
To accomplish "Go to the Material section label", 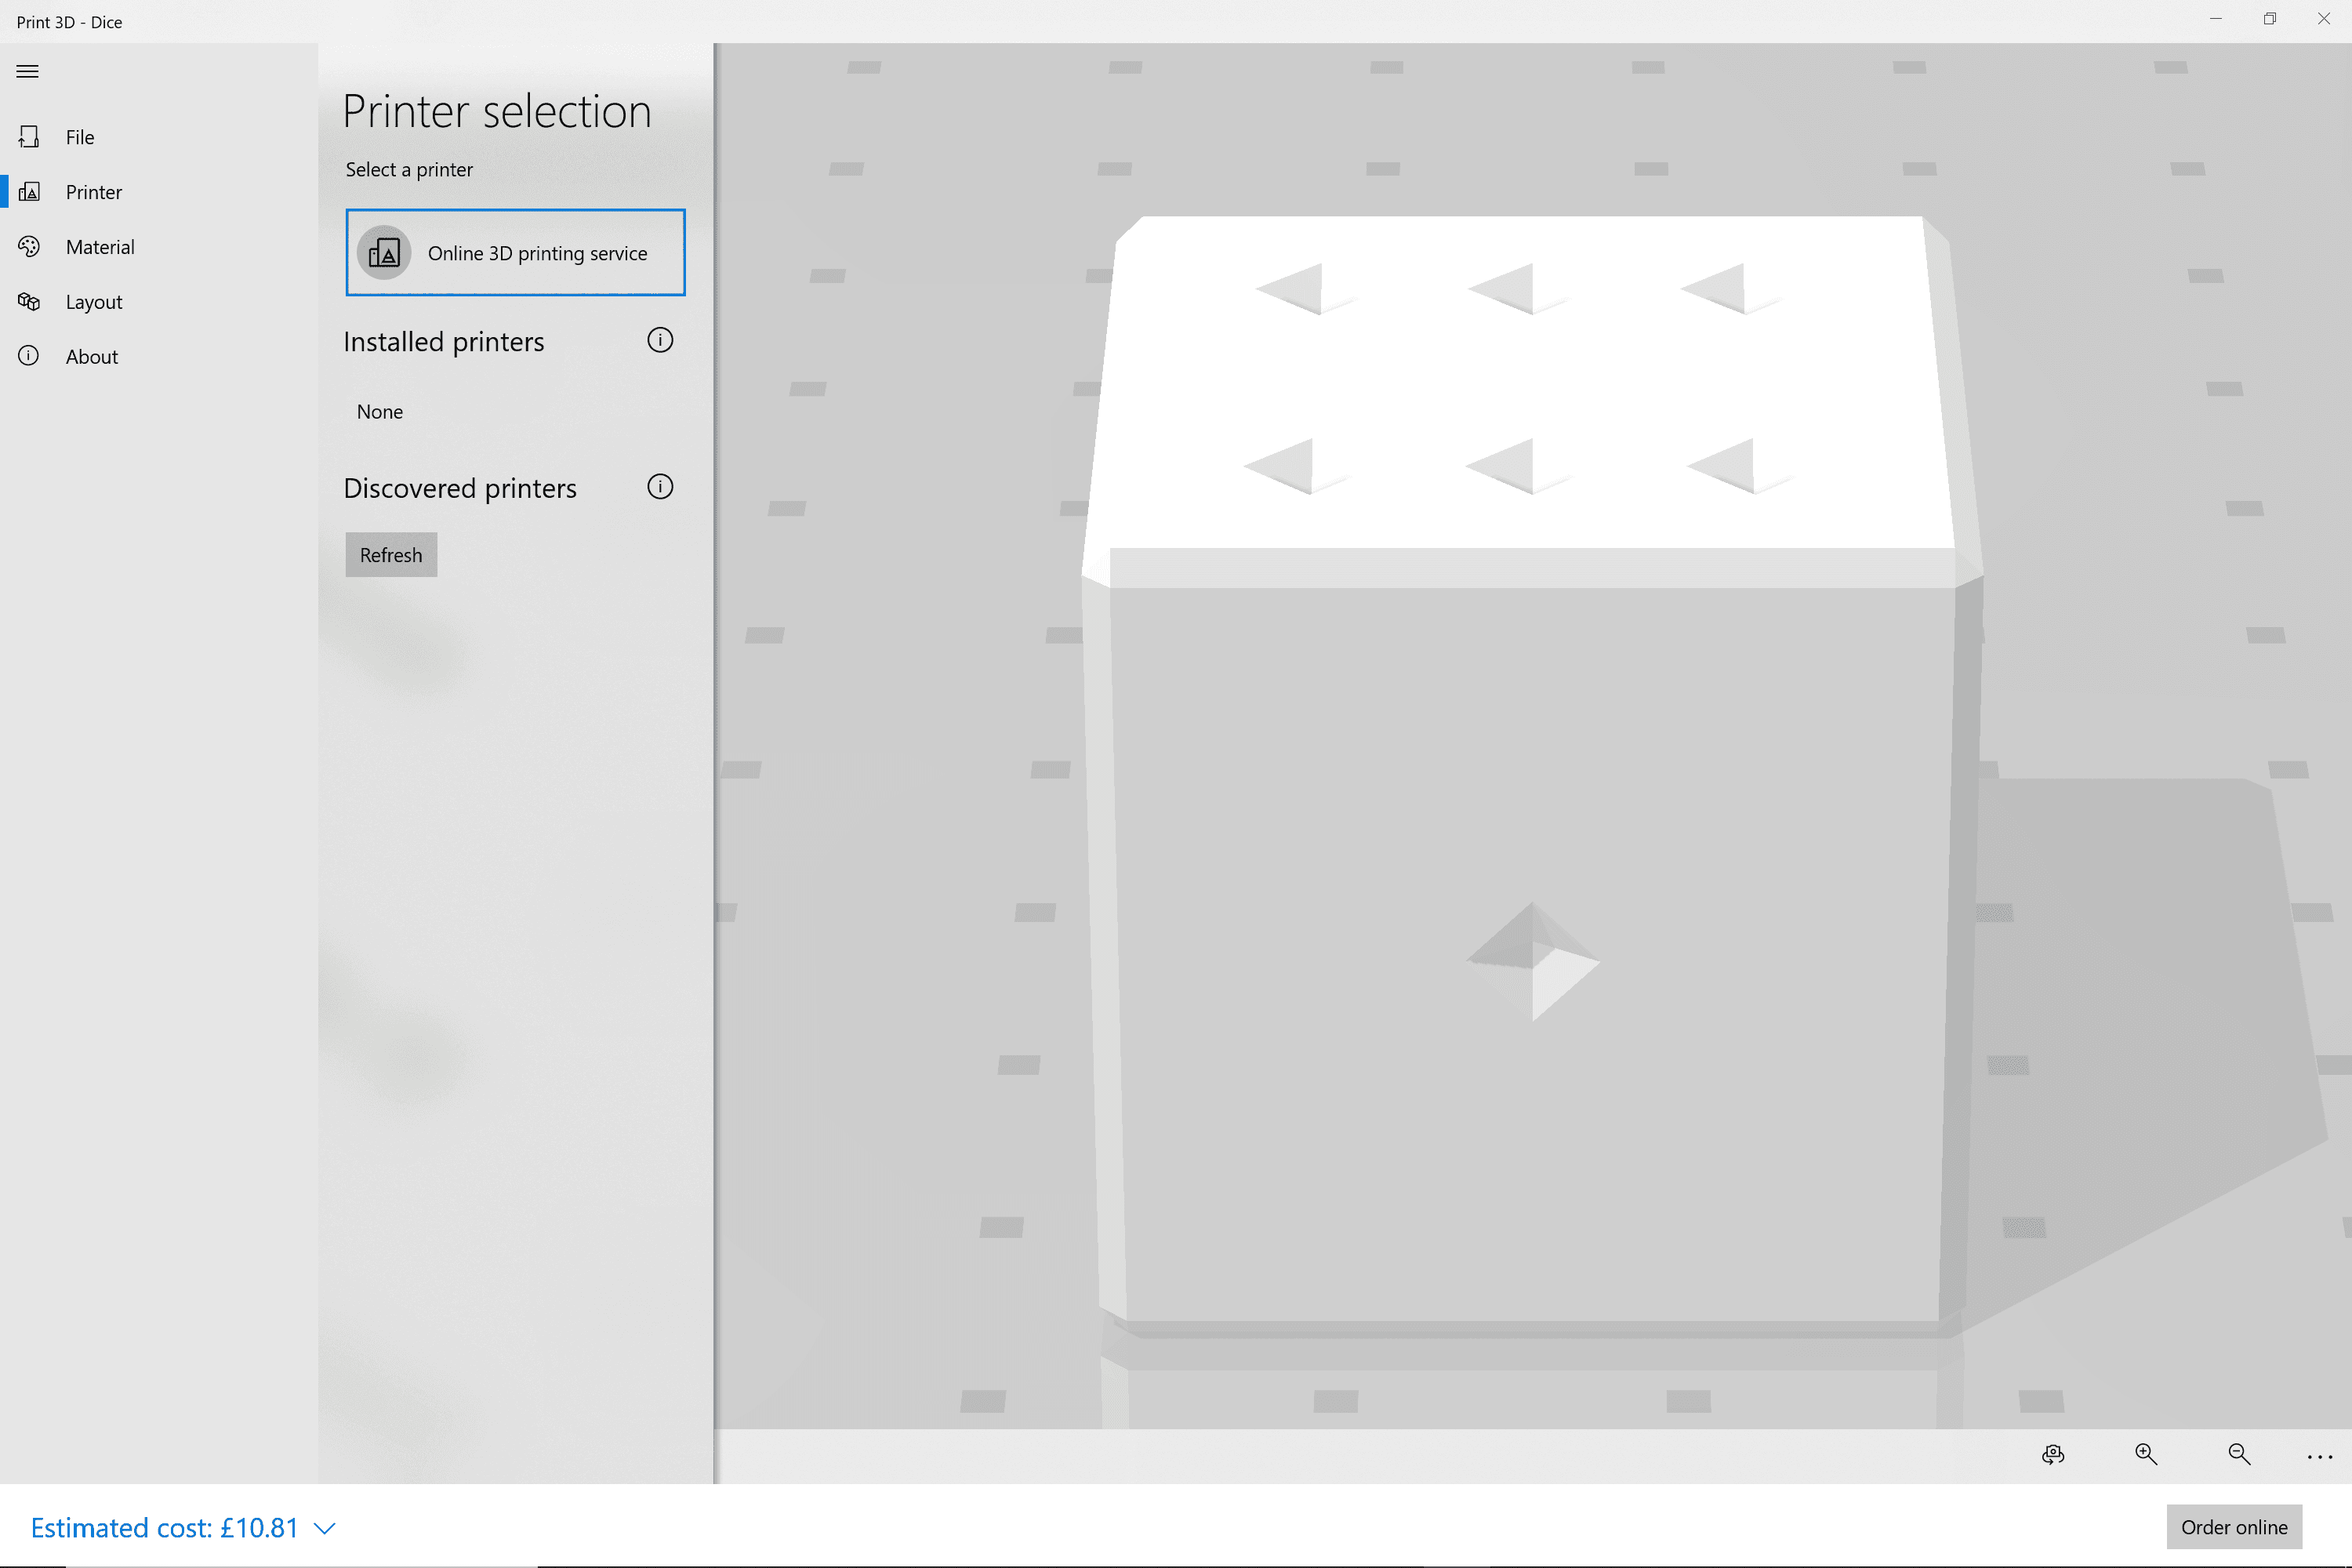I will click(x=100, y=247).
